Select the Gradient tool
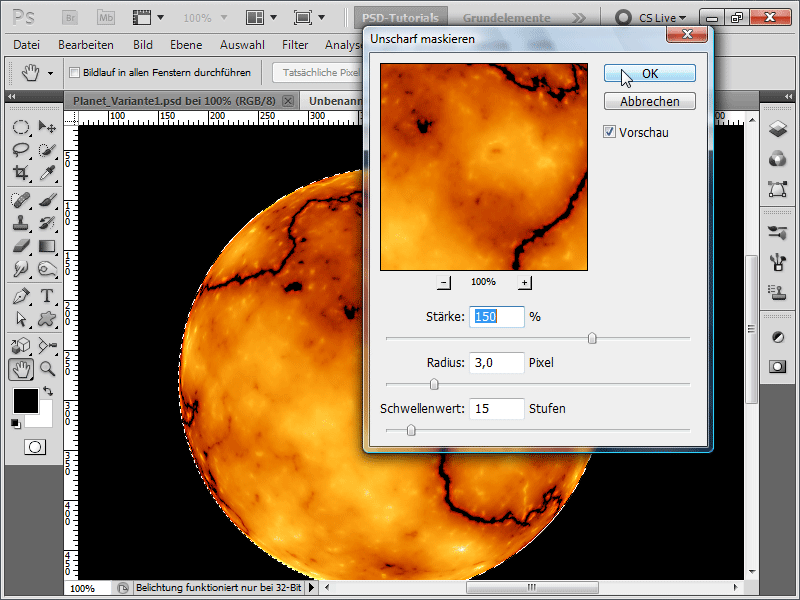 47,246
